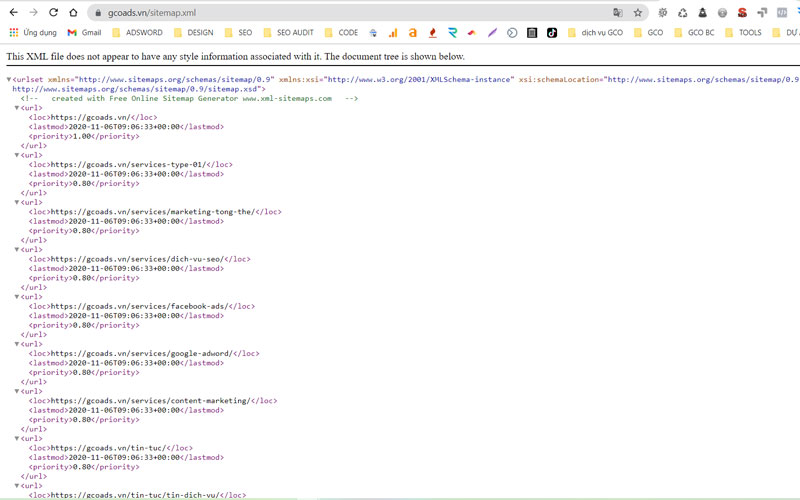Reload the sitemap page
Screen dimensions: 800x500
point(54,12)
